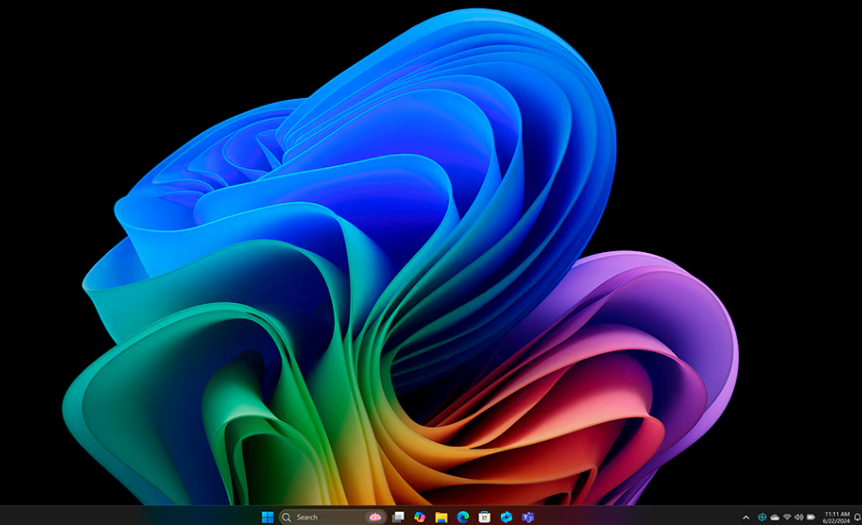
Task: Open File Explorer folder icon
Action: 441,517
